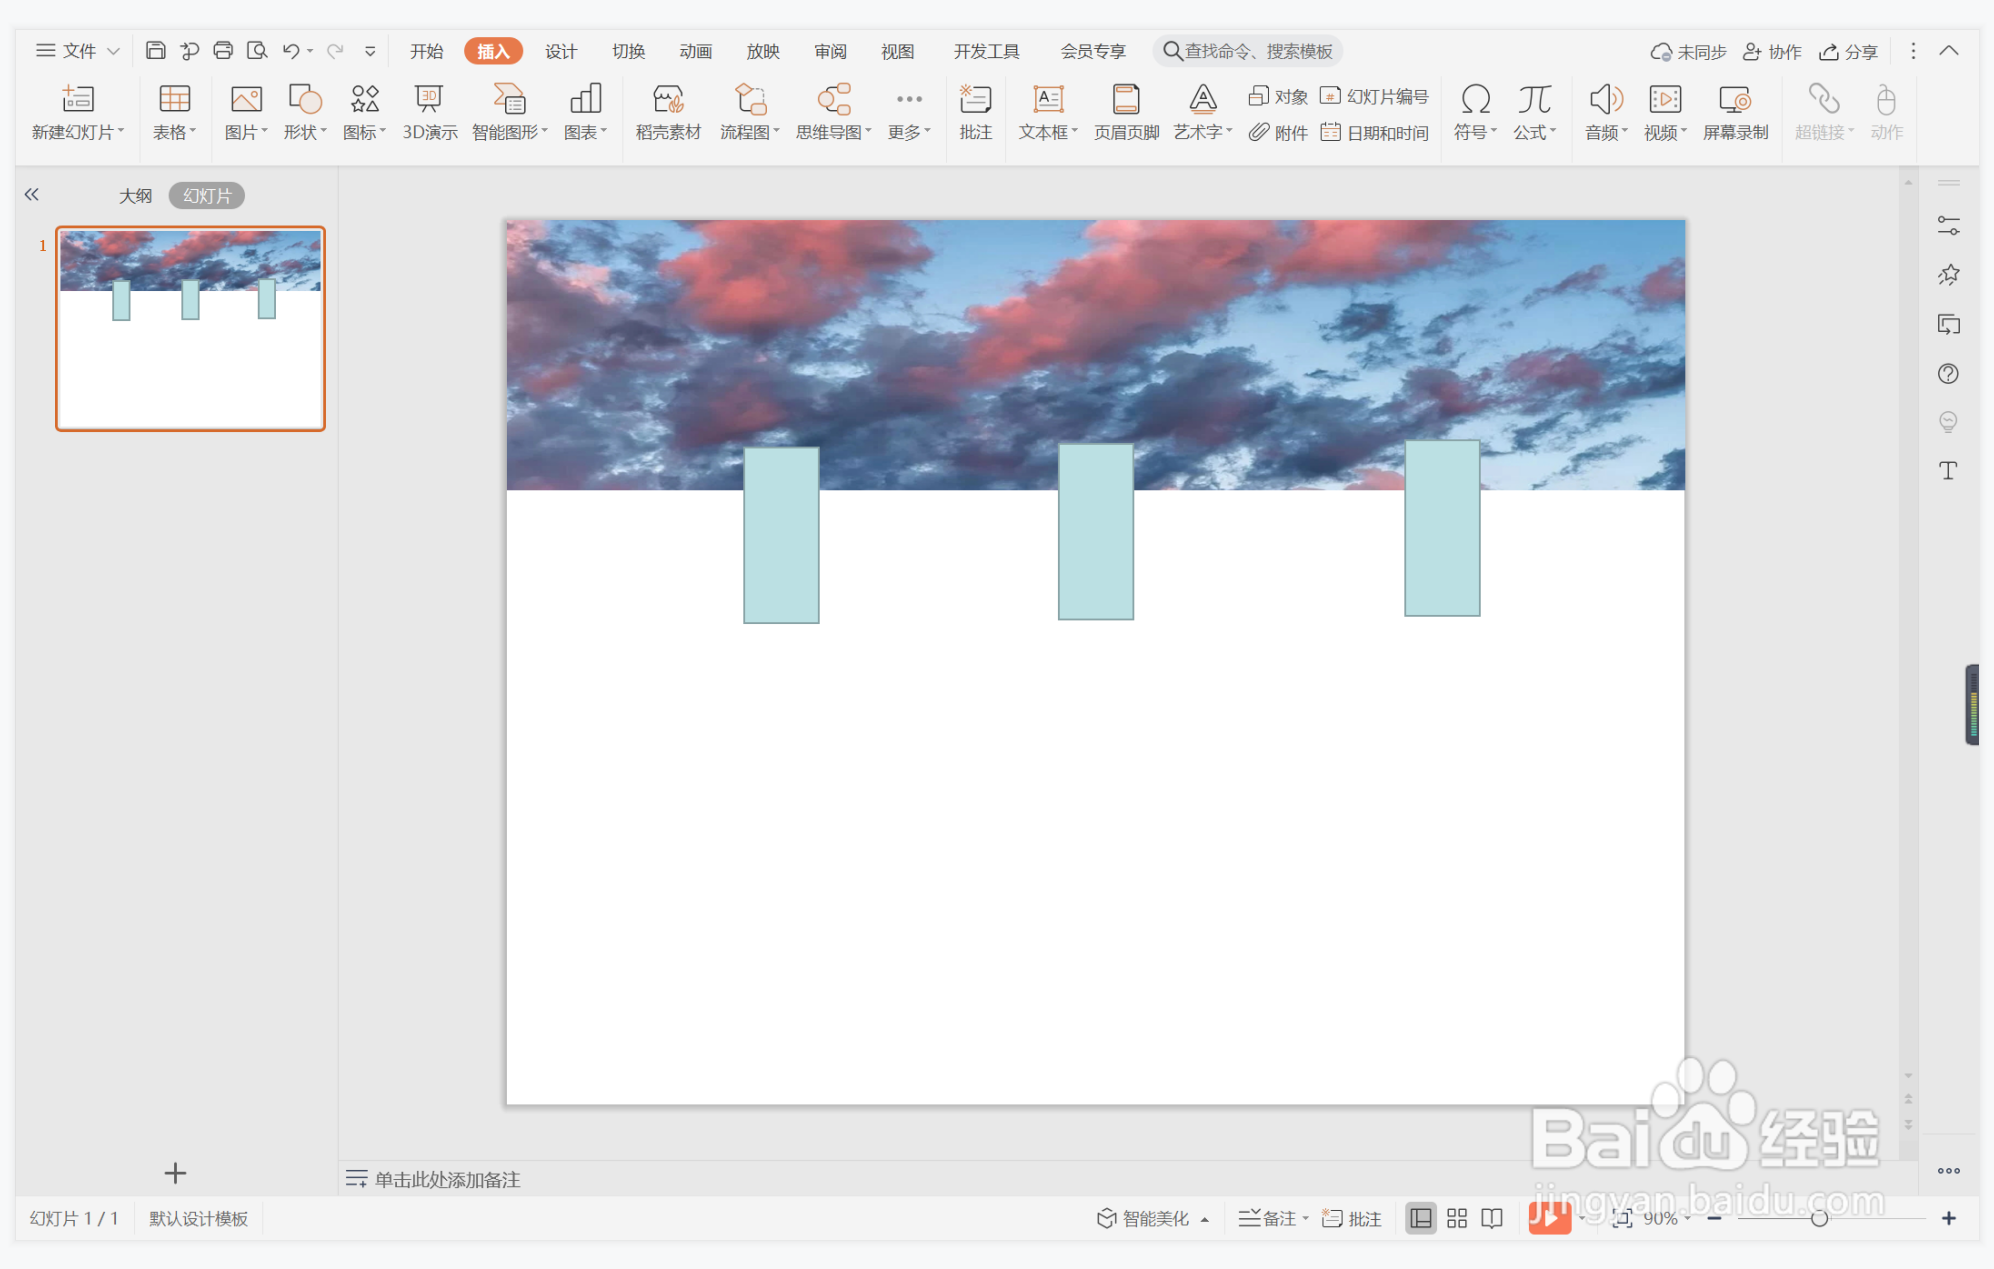Start Screen Recording (屏幕录制)
The width and height of the screenshot is (1994, 1269).
point(1735,111)
